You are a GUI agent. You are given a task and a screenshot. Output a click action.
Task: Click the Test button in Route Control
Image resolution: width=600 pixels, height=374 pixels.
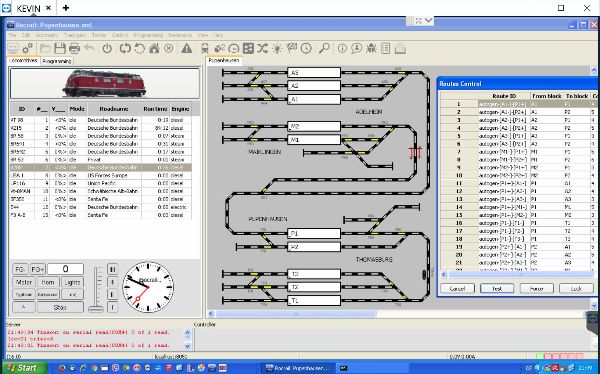(497, 289)
